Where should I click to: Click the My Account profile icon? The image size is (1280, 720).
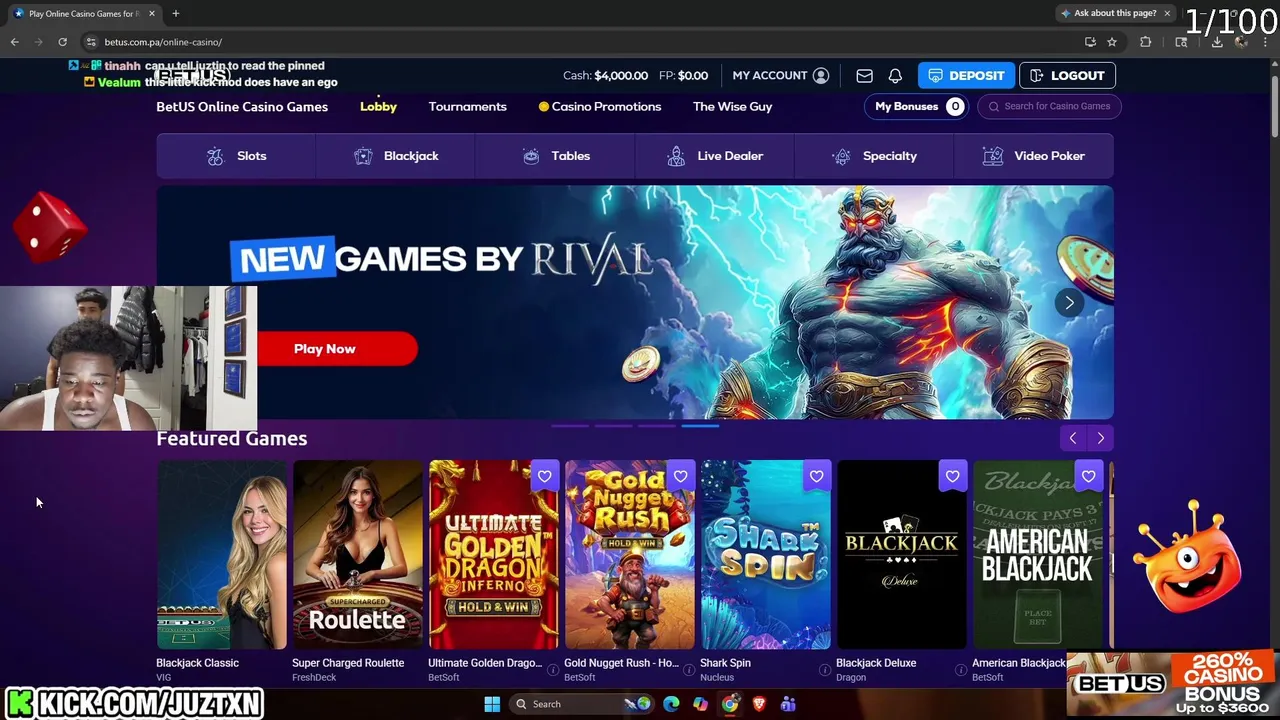point(821,76)
